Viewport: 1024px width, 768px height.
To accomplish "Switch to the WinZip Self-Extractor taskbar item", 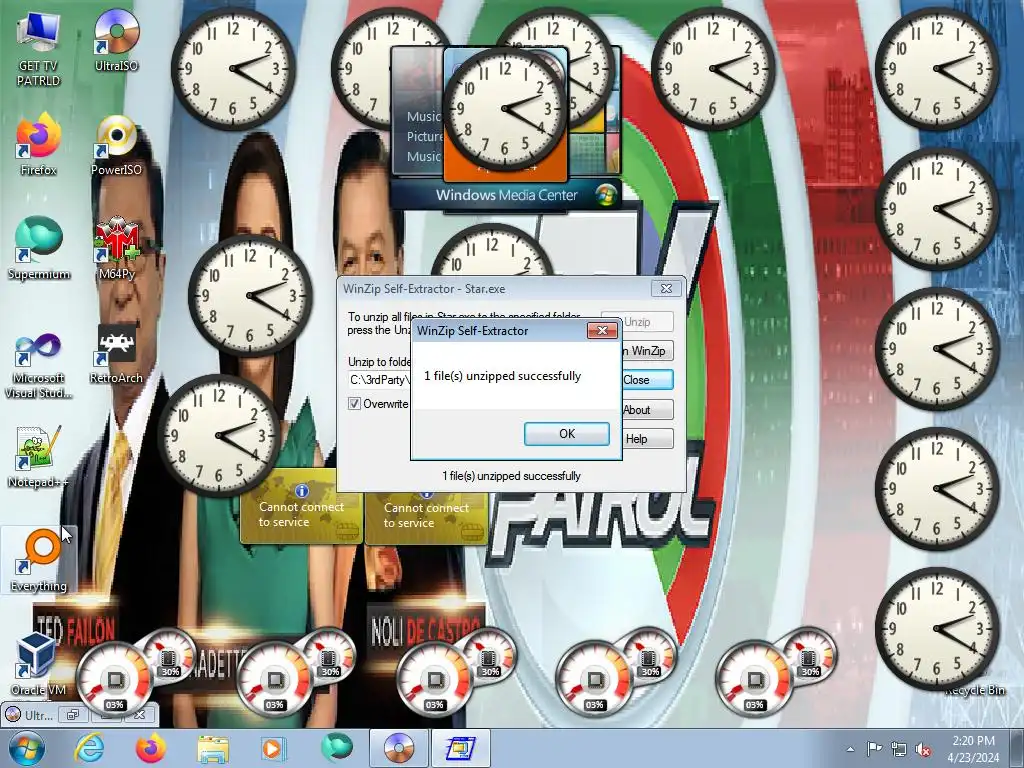I will point(461,748).
